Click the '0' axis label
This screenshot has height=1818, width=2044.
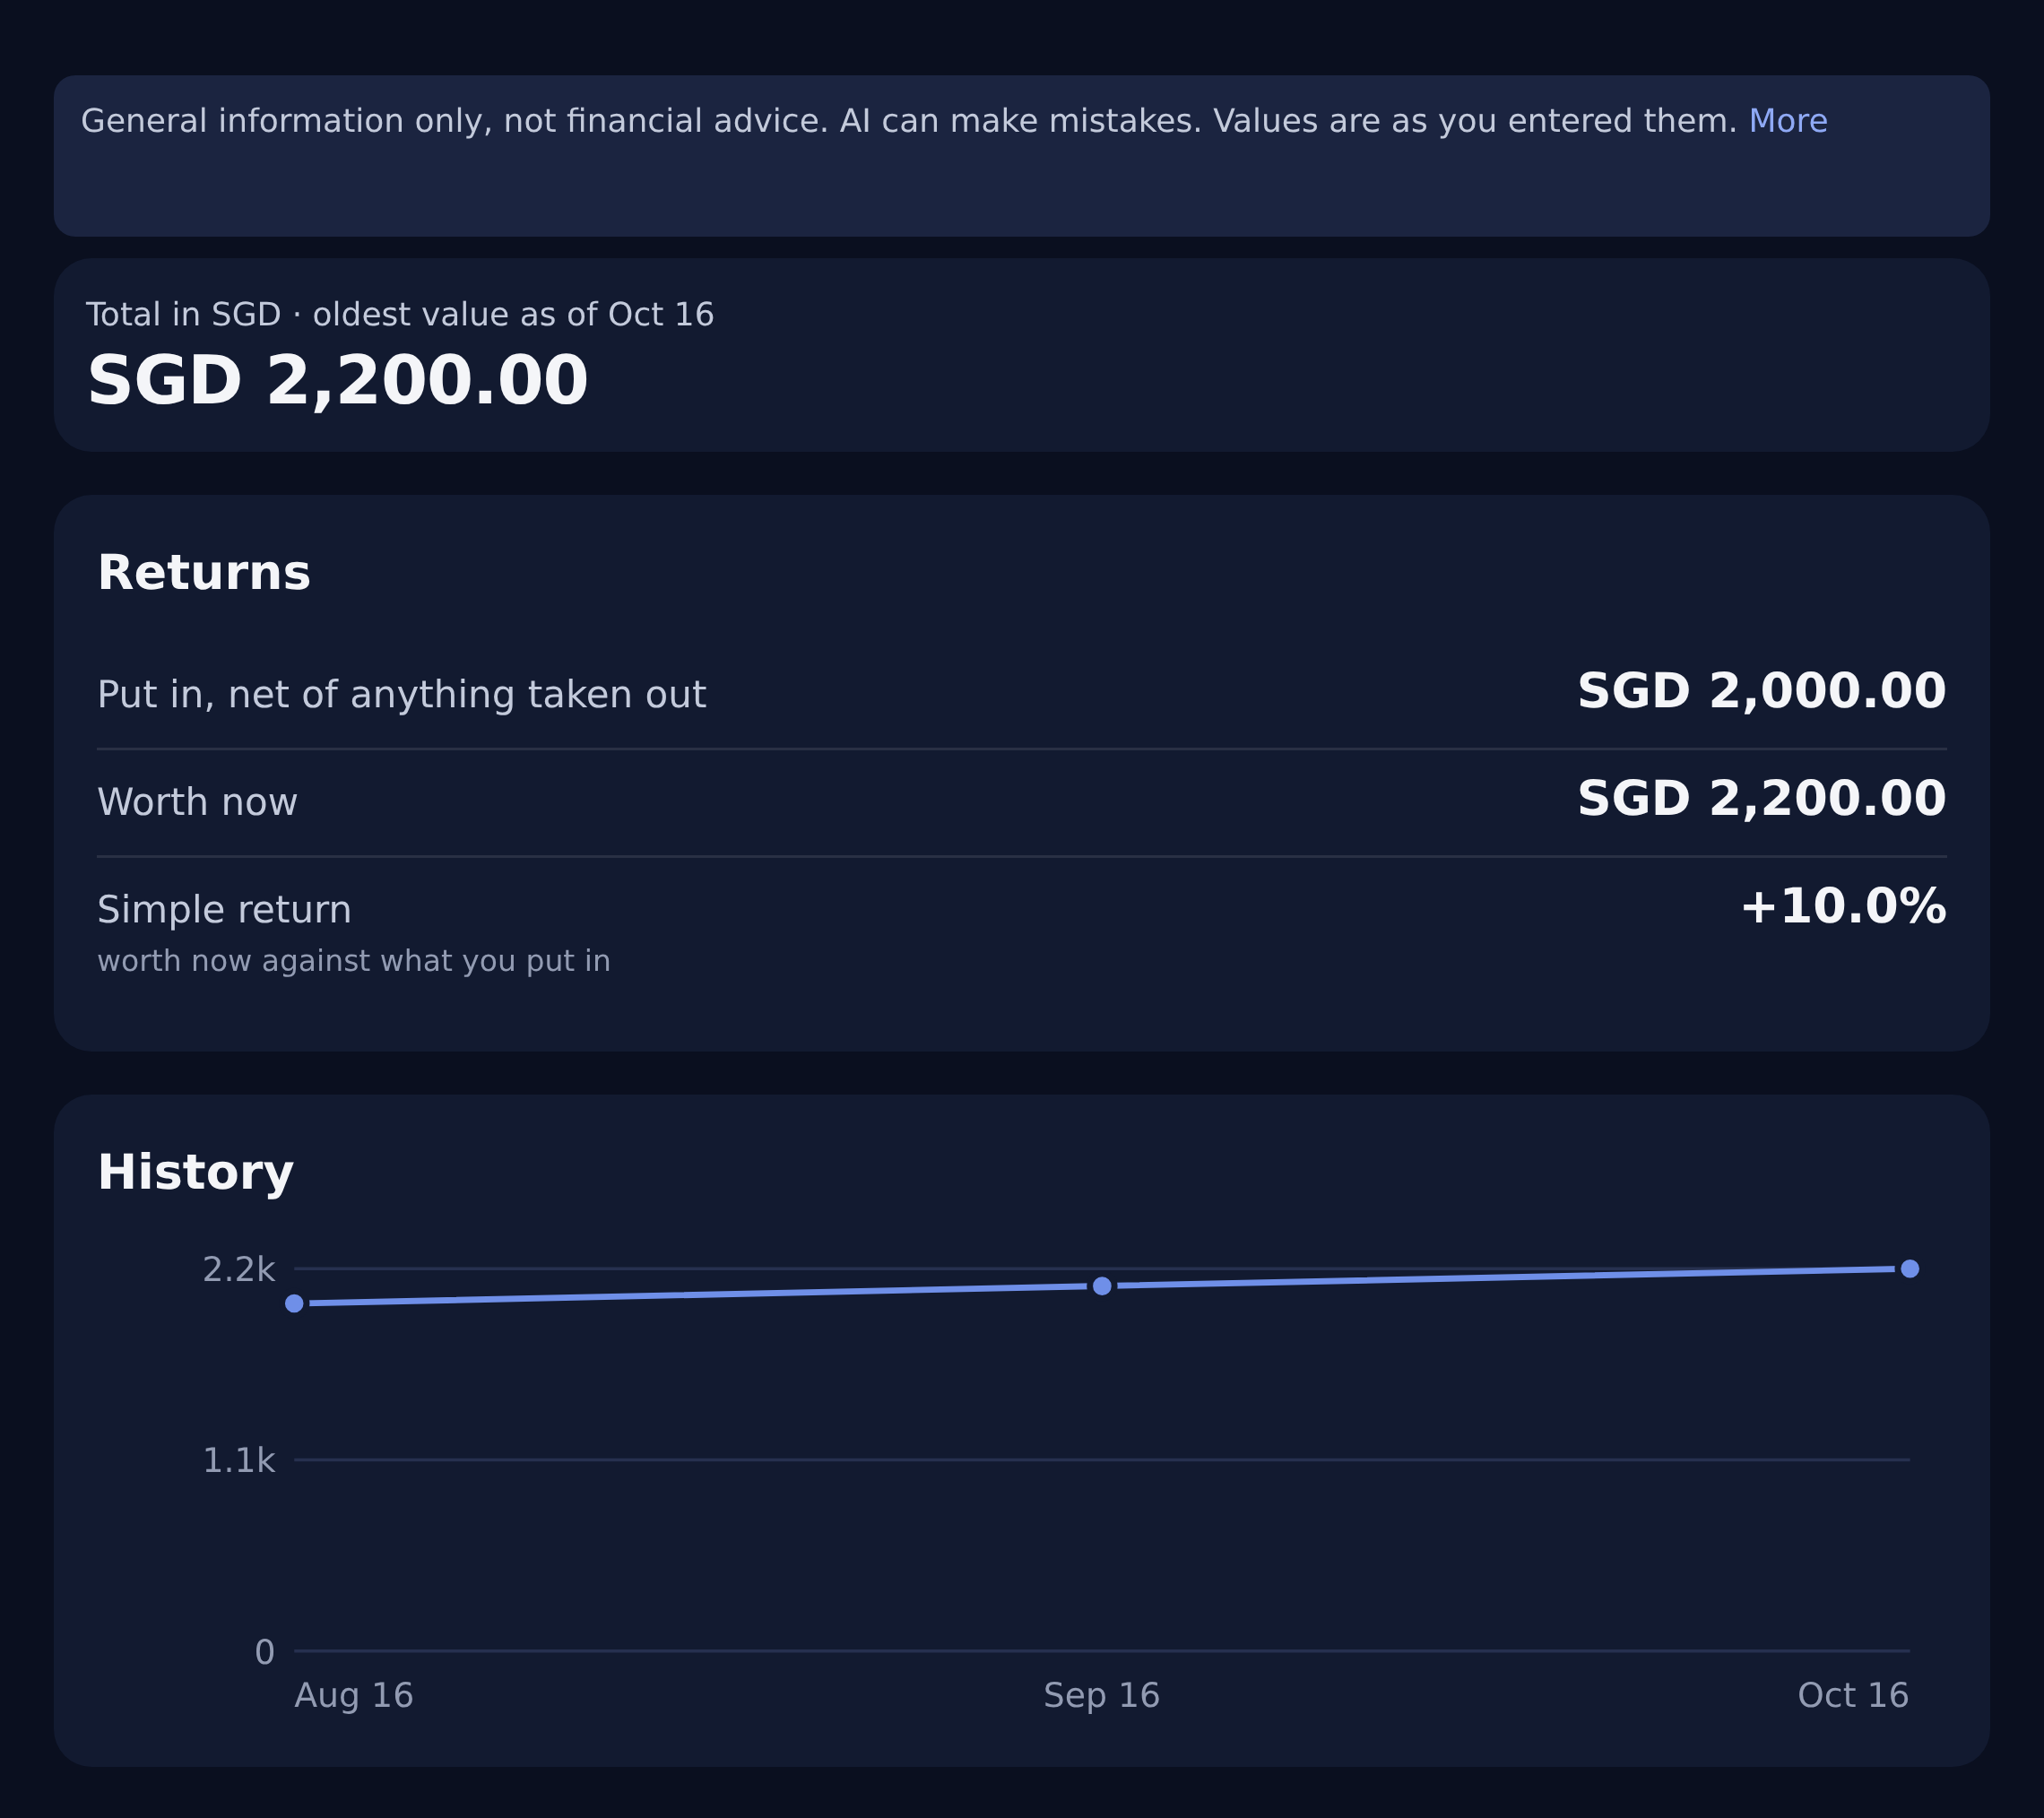tap(264, 1652)
